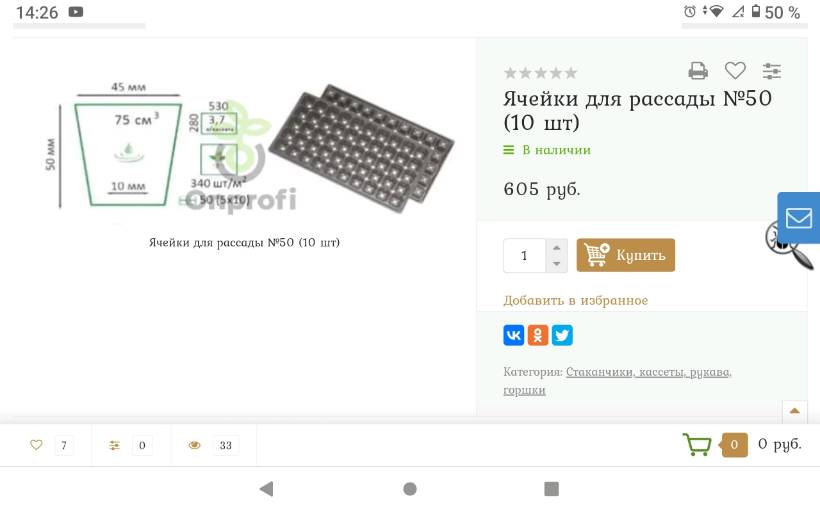Click the printer icon

pos(698,71)
